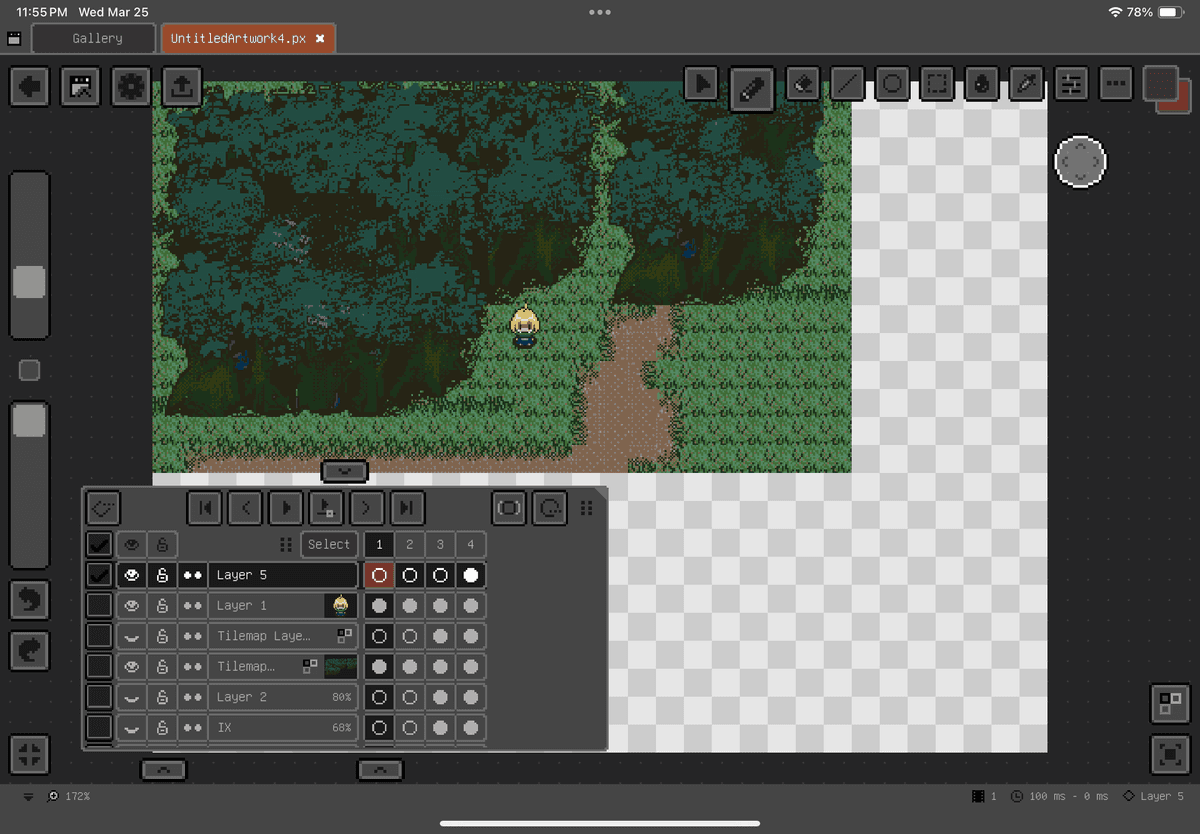The image size is (1200, 834).
Task: Expand the status bar dropdown arrow
Action: click(28, 797)
